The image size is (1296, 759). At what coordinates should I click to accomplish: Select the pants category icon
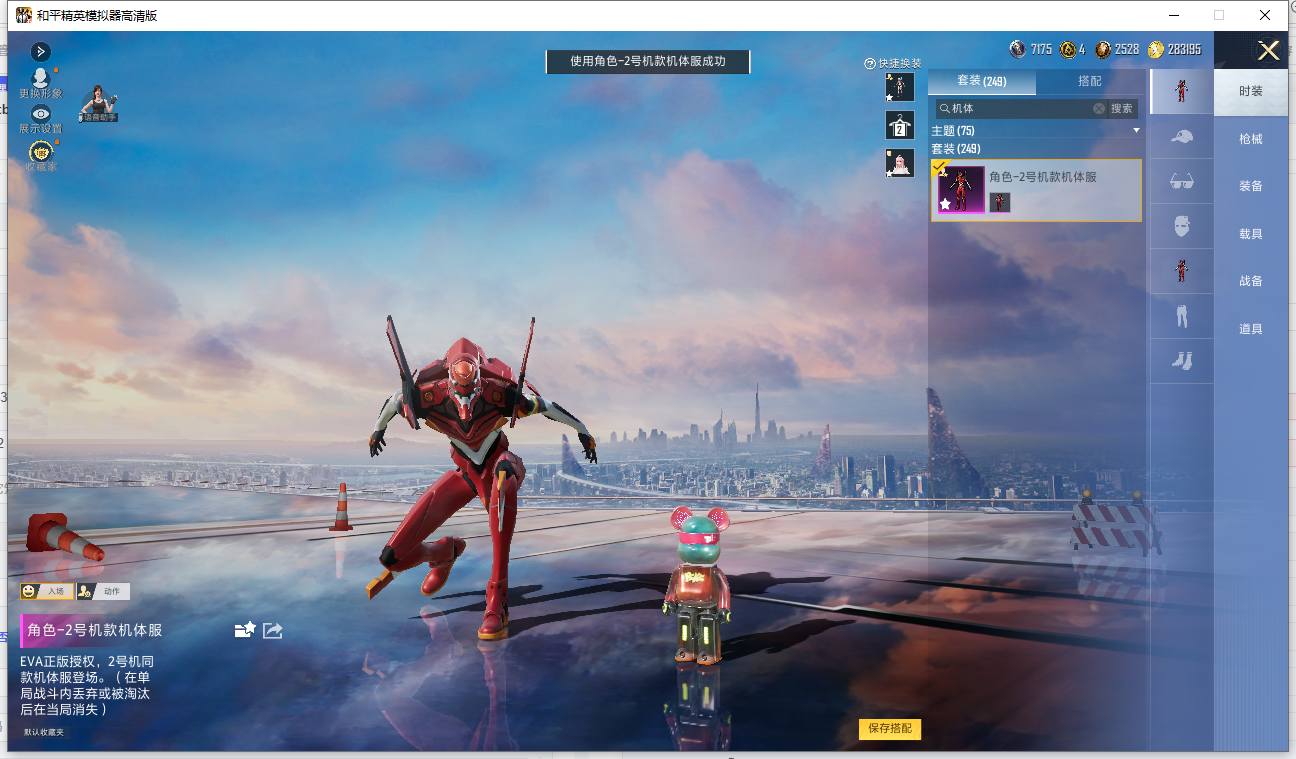pyautogui.click(x=1182, y=316)
